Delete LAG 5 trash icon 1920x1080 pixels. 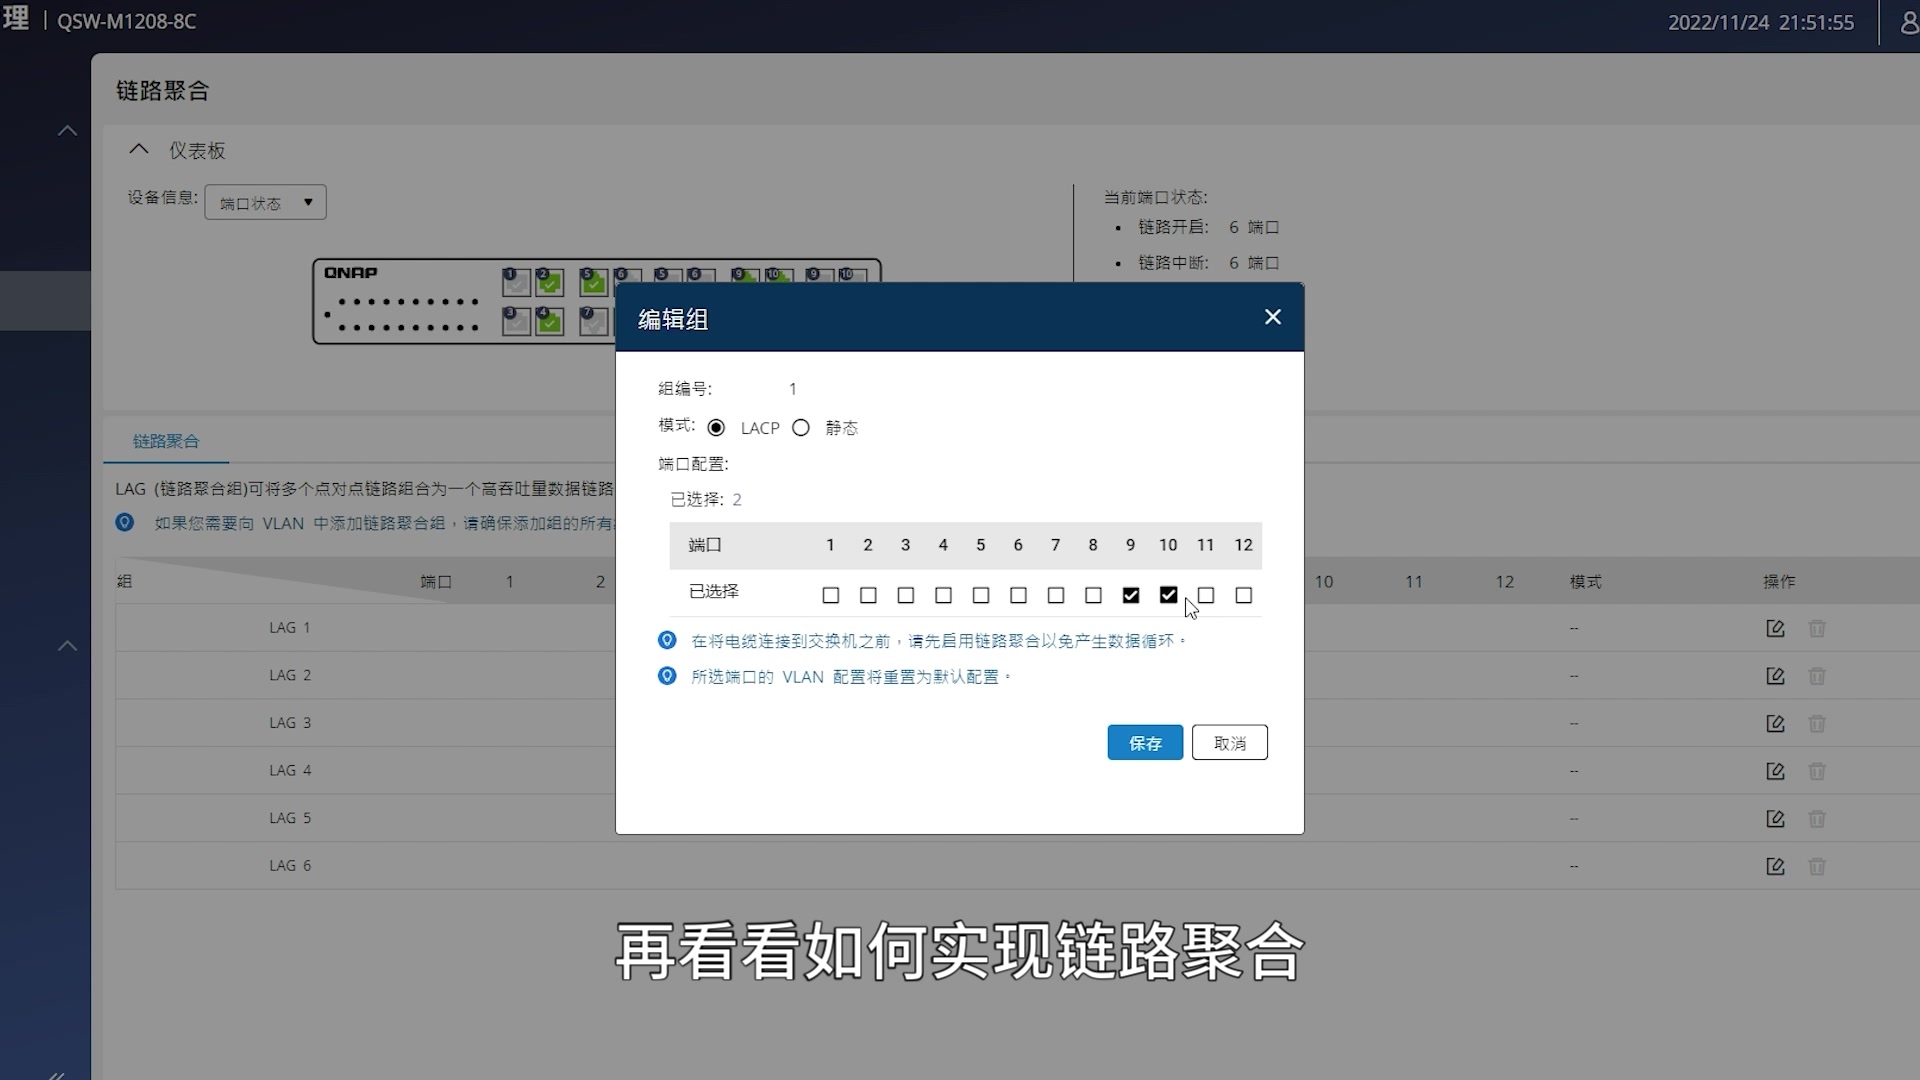coord(1817,819)
